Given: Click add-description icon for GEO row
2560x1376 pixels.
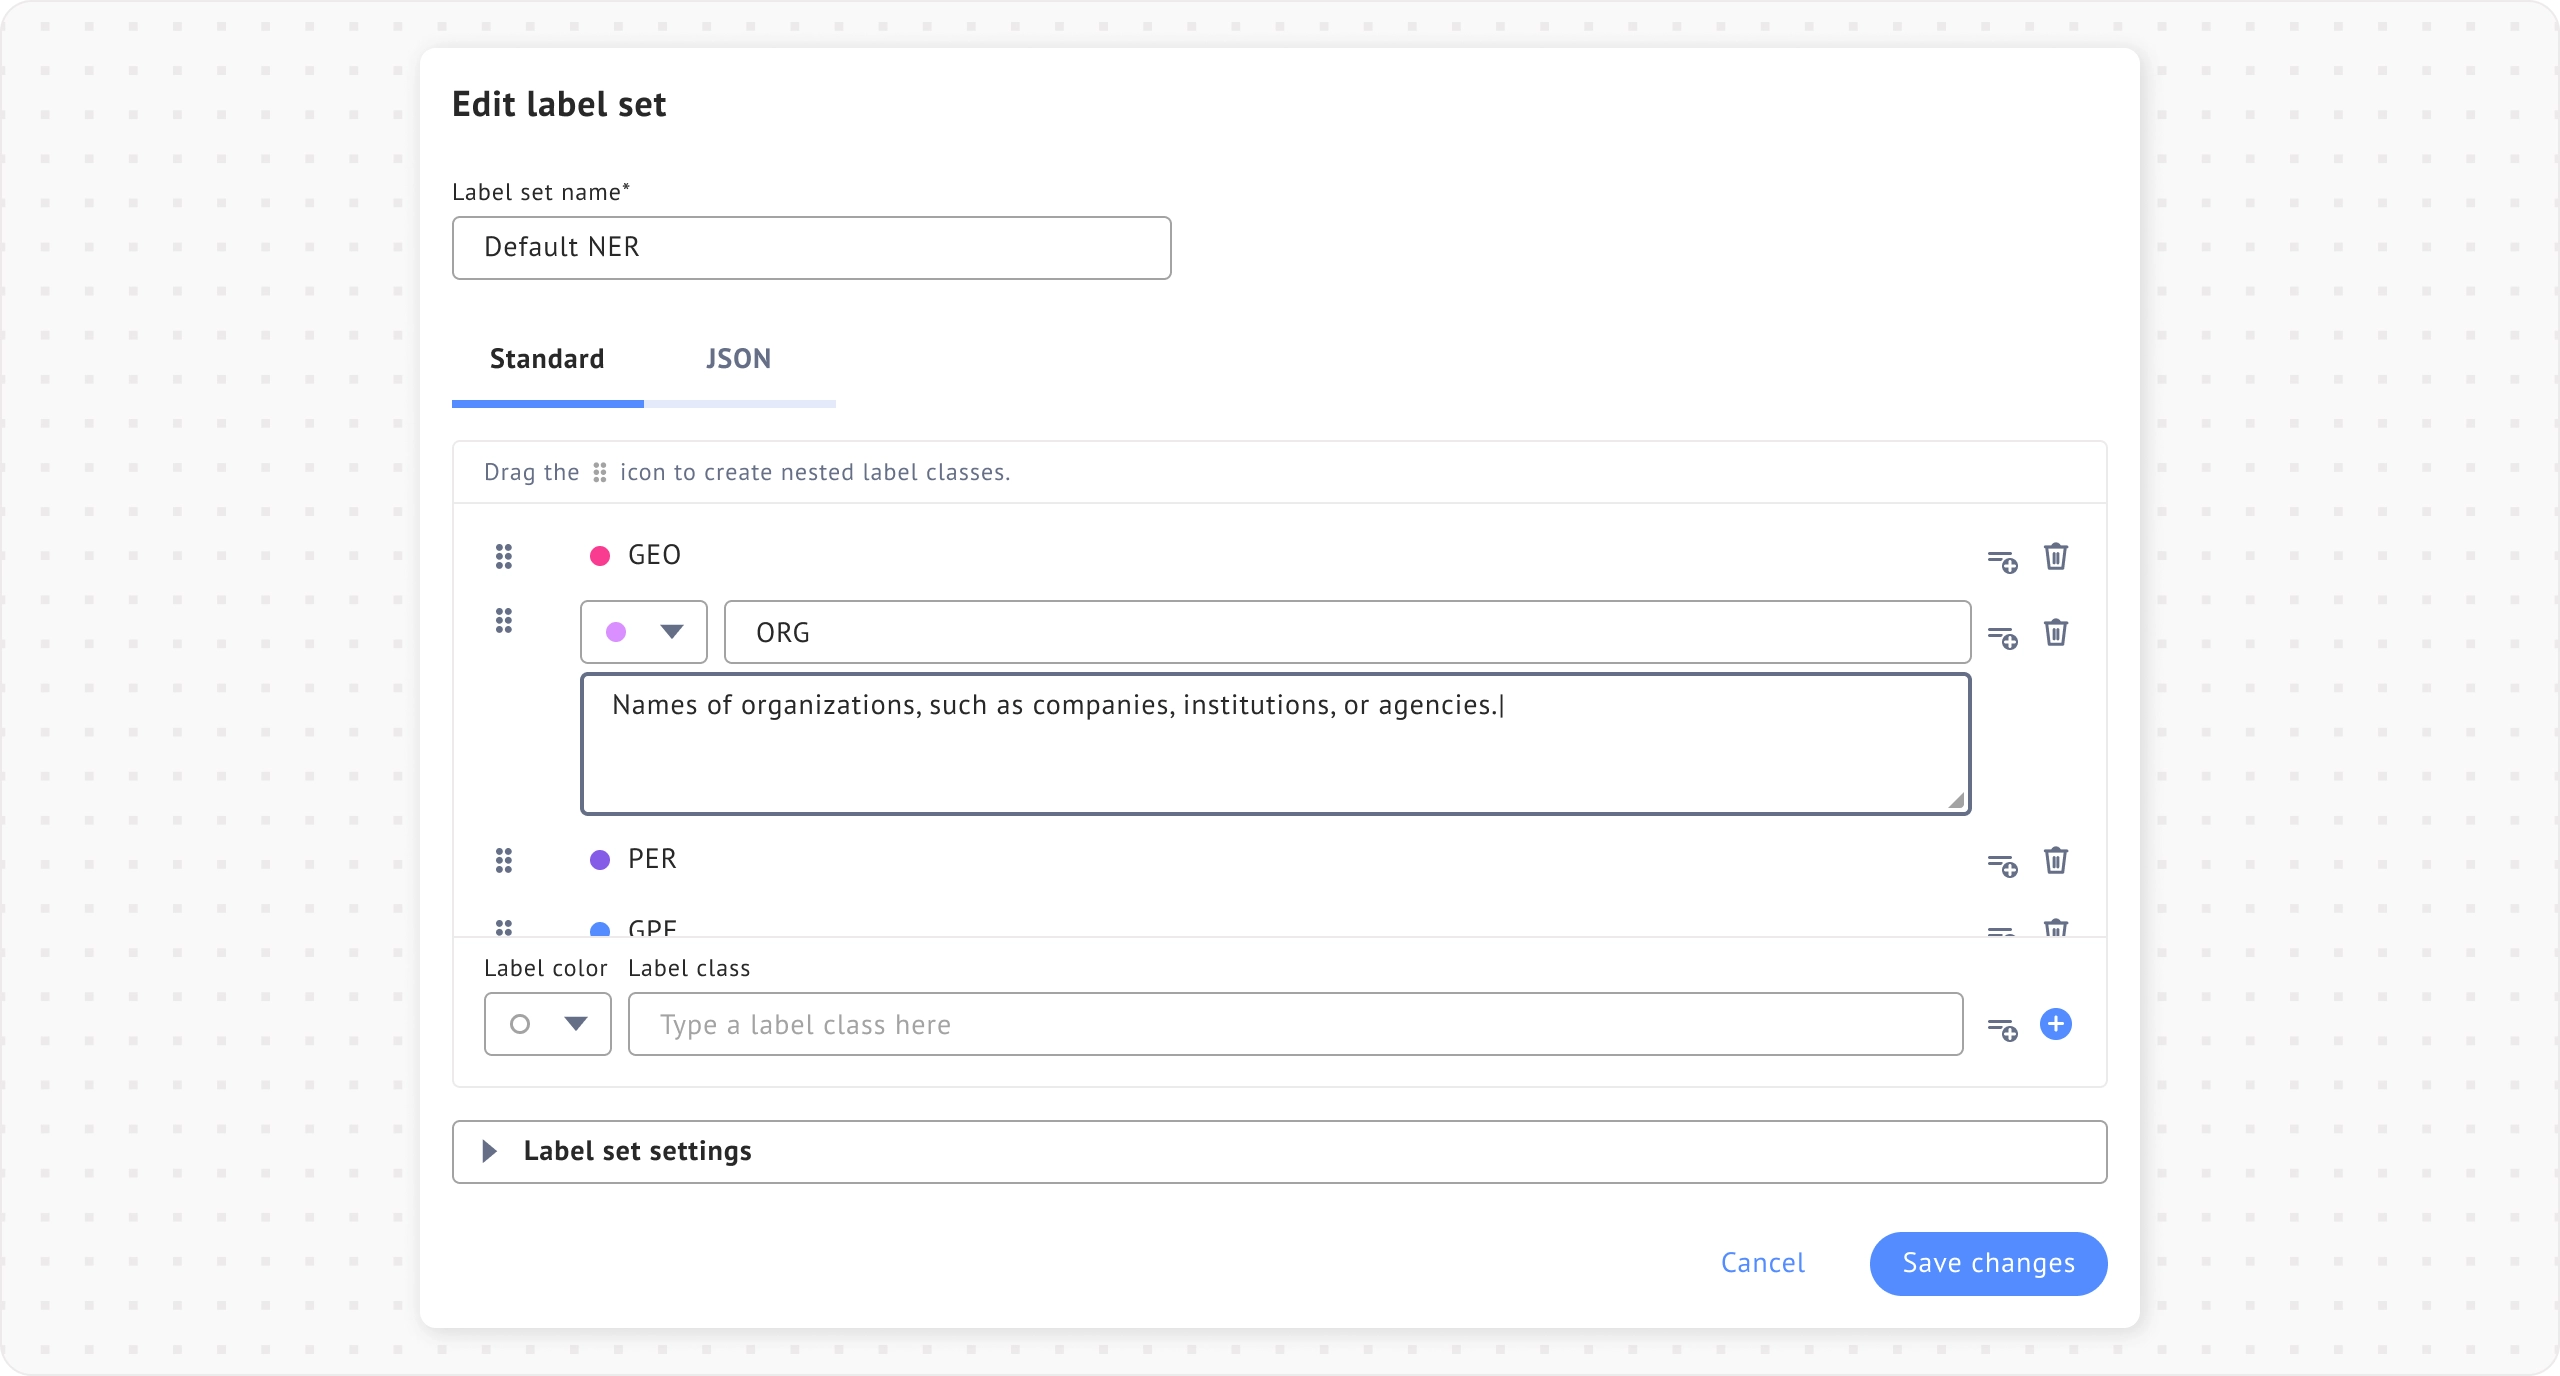Looking at the screenshot, I should (x=2002, y=561).
